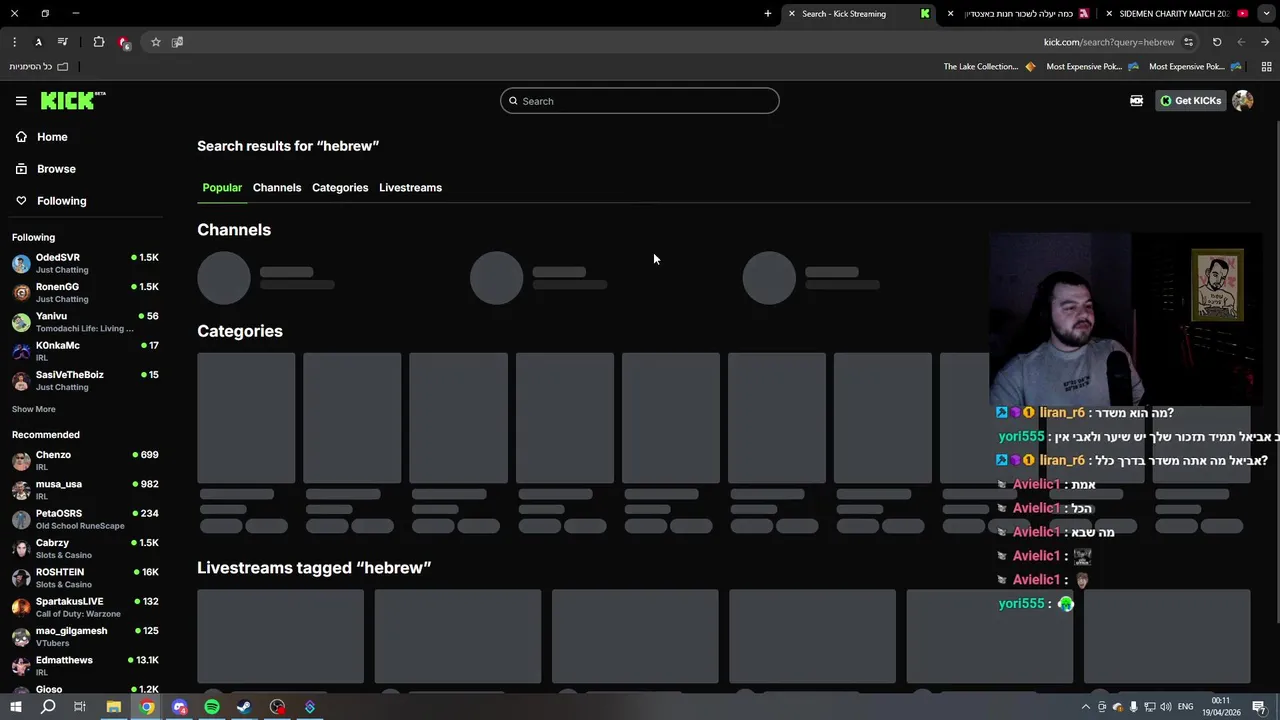Viewport: 1280px width, 720px height.
Task: Bookmark this page with the star icon
Action: 156,42
